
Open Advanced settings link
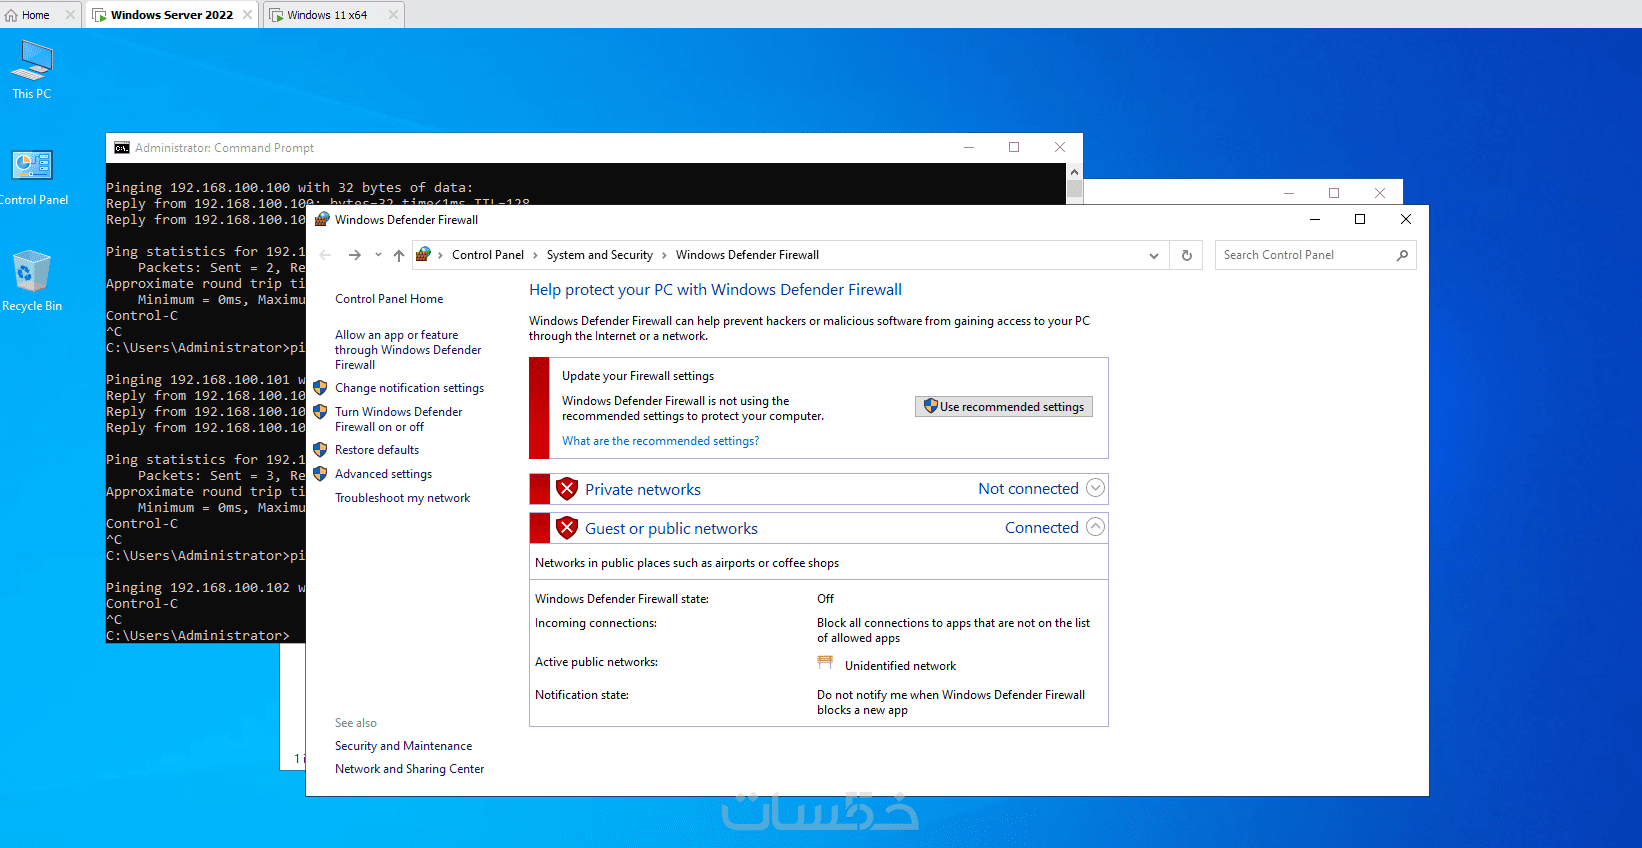(x=383, y=474)
